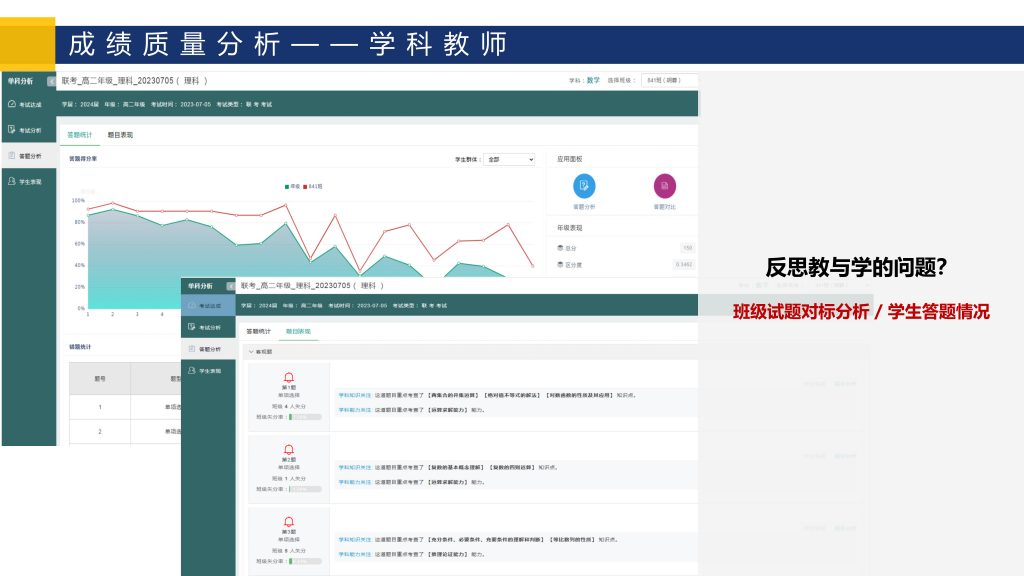Collapse the 客观题 section chevron

251,352
